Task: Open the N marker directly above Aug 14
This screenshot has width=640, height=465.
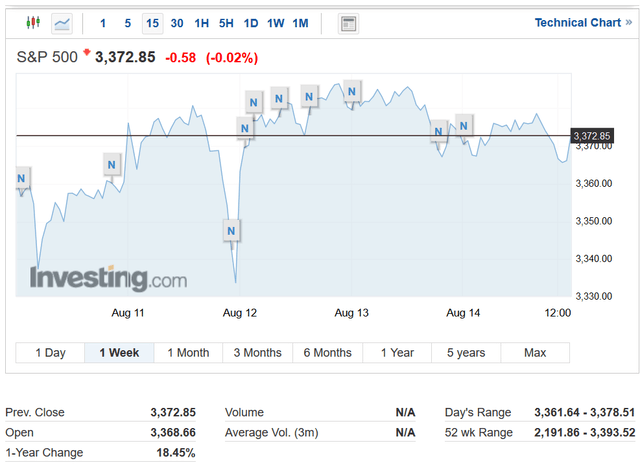Action: (464, 126)
